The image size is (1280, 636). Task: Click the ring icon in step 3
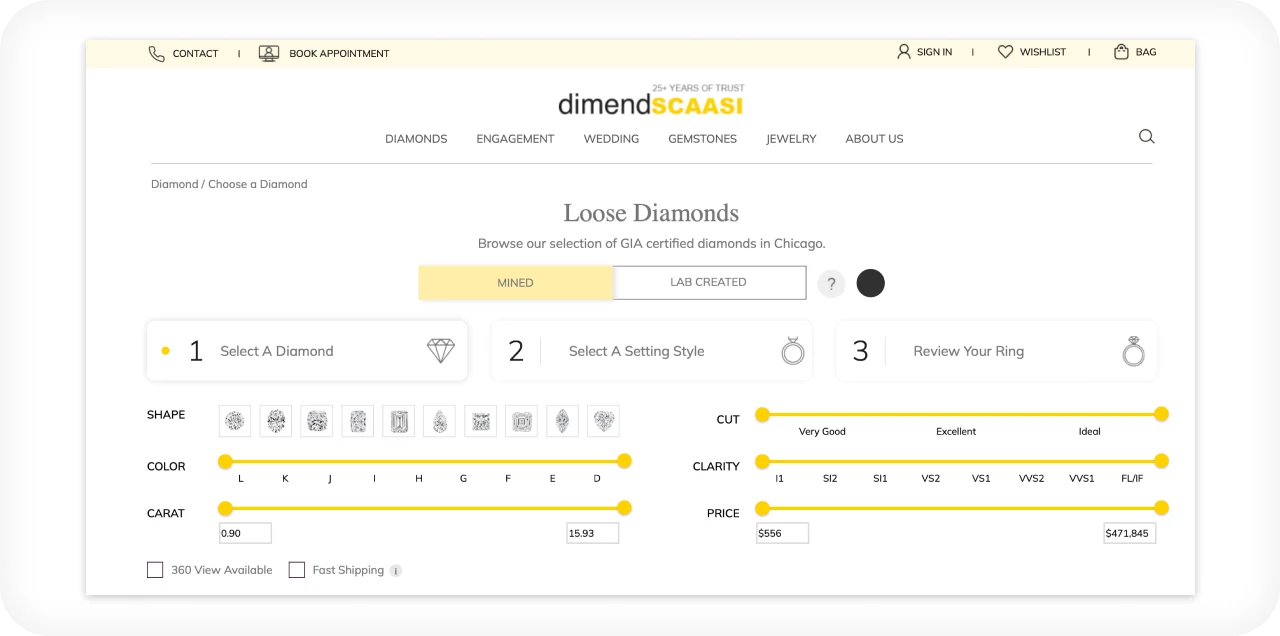coord(1133,350)
